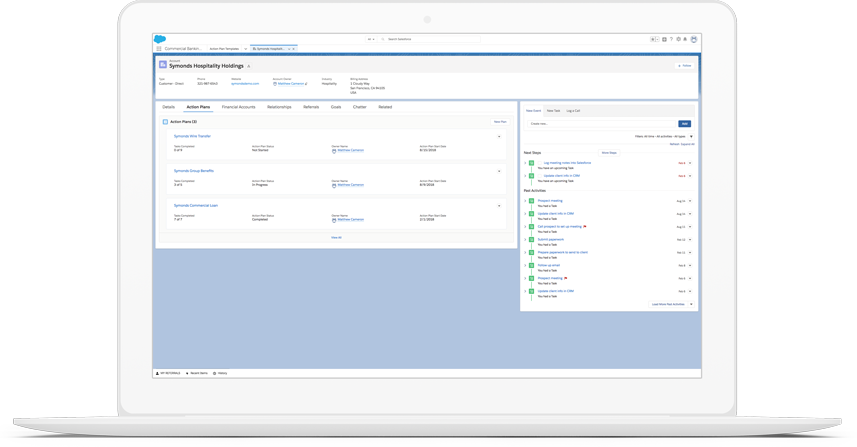This screenshot has height=447, width=857.
Task: Click the owner icon in Symonds Wire Transfer row
Action: (334, 151)
